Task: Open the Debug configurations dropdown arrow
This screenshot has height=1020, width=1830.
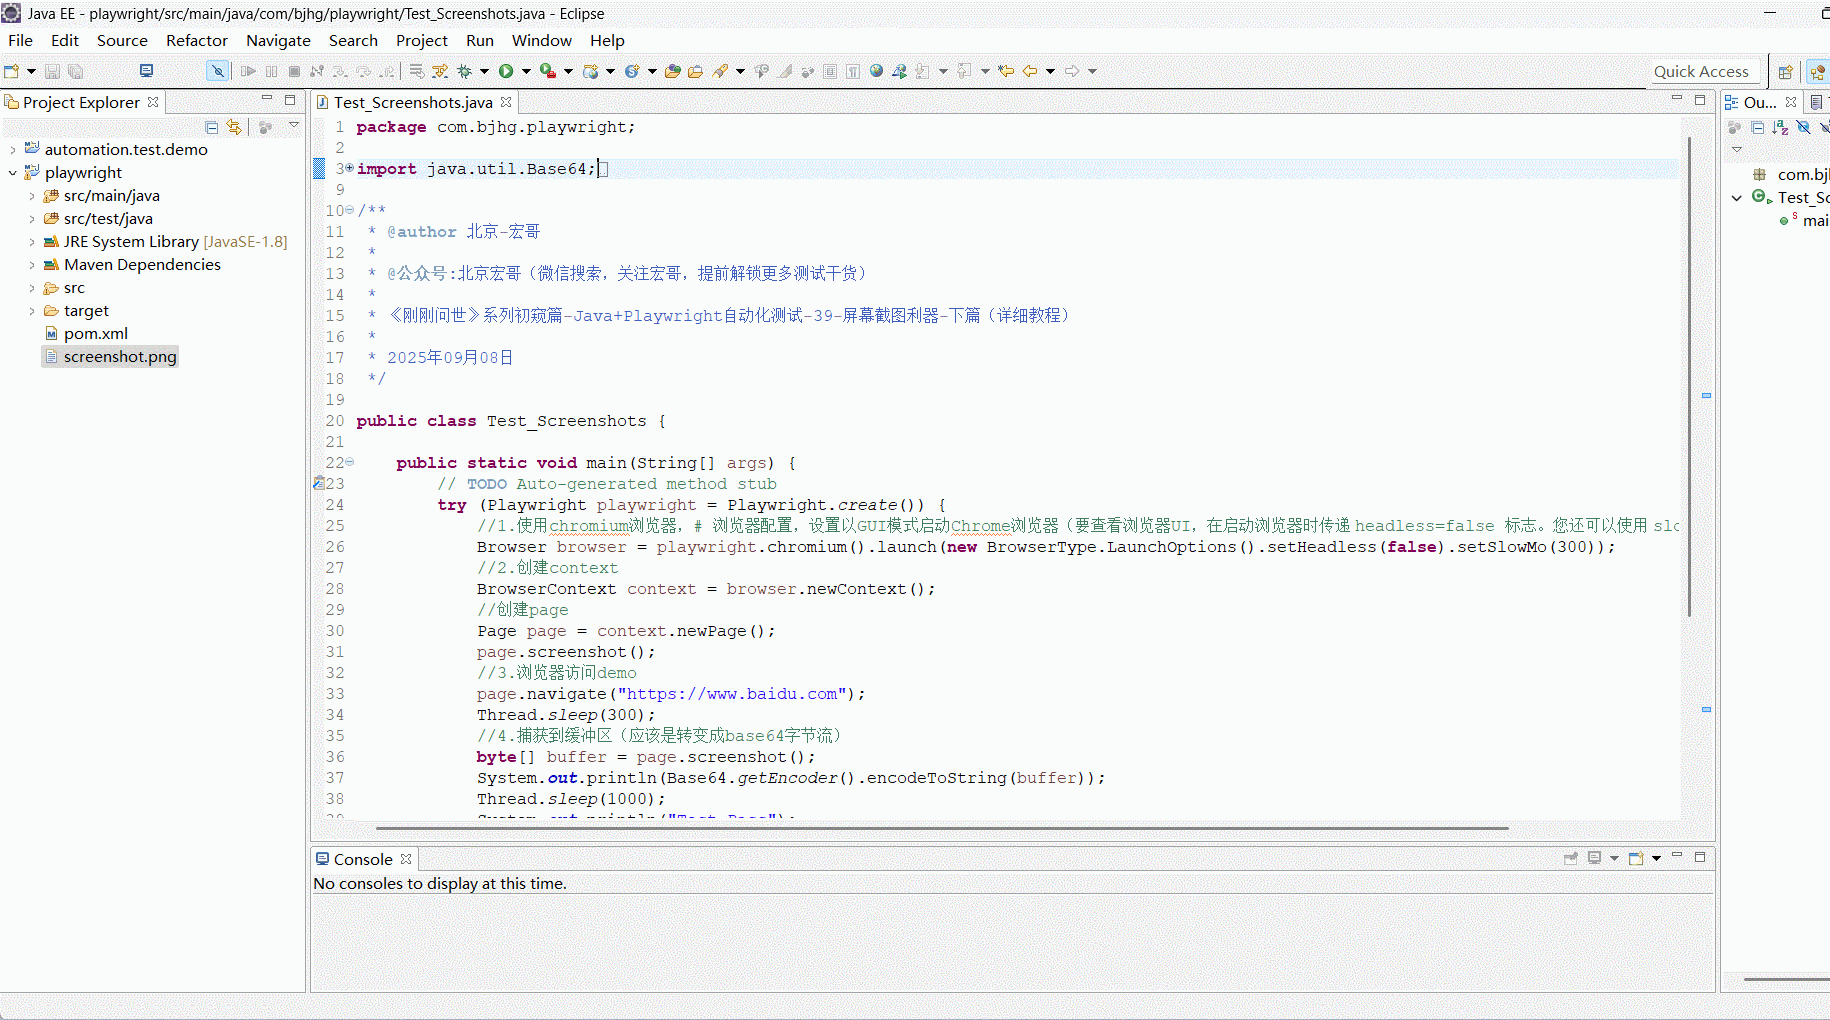Action: (x=484, y=71)
